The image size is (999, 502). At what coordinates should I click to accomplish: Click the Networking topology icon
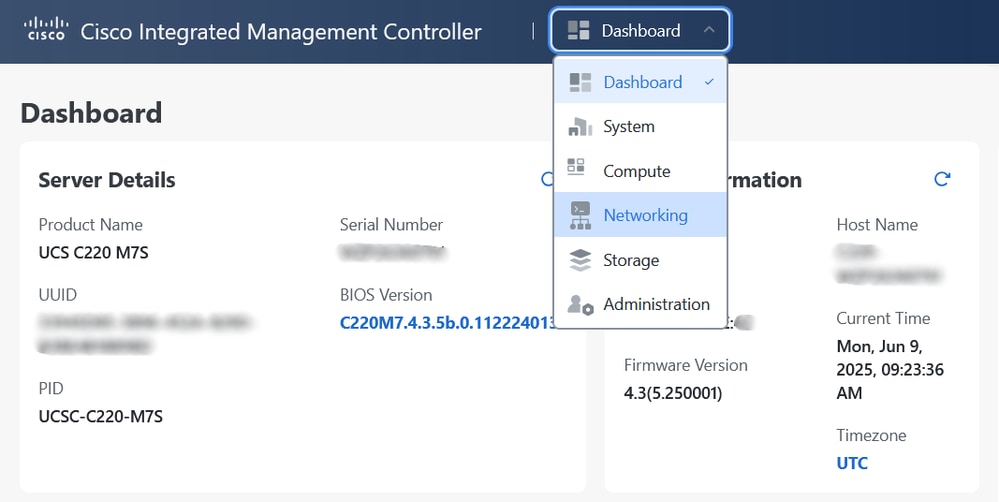[580, 215]
